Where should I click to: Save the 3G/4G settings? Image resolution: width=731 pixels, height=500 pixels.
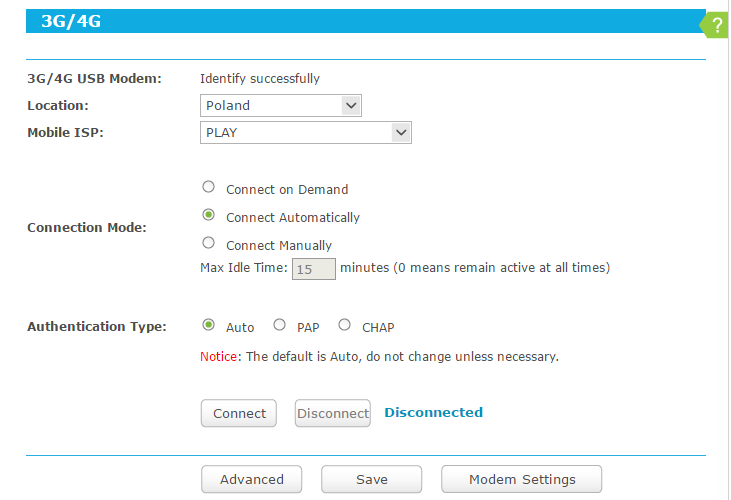tap(372, 480)
